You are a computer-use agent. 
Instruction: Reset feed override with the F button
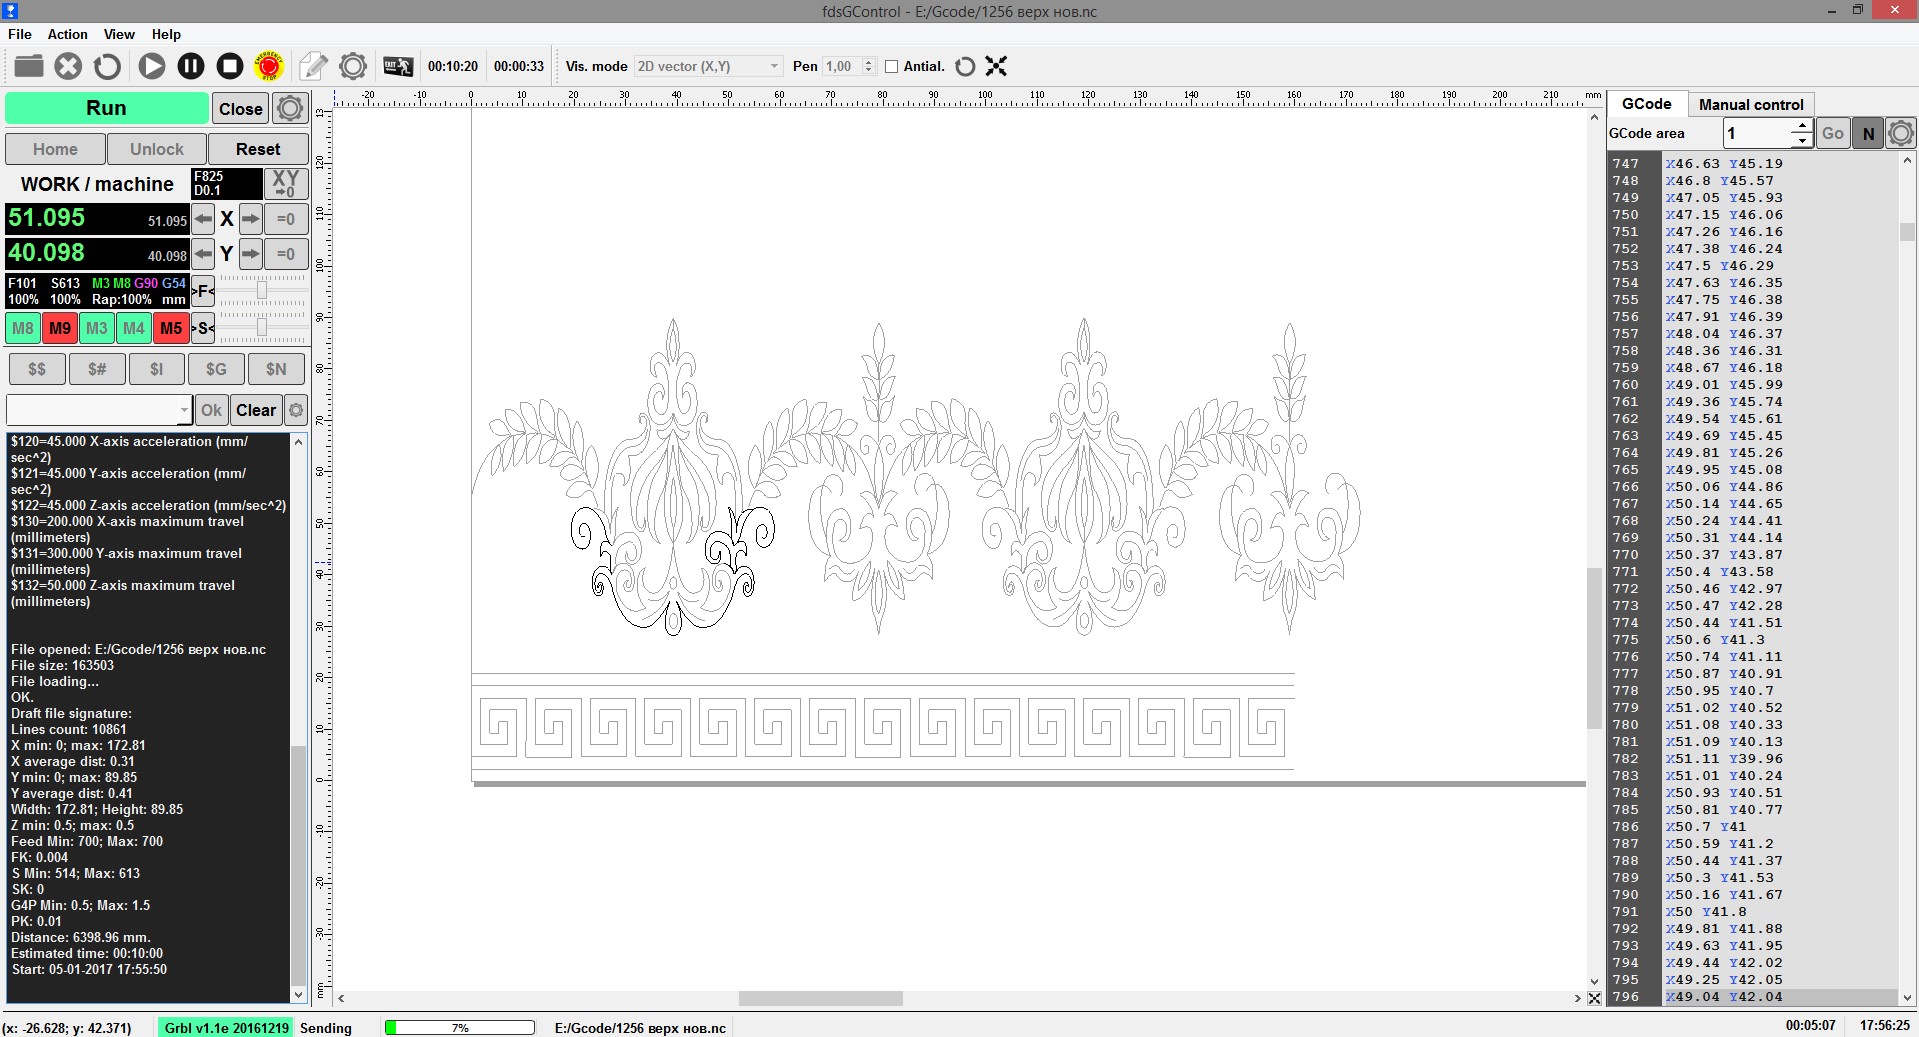click(x=203, y=291)
